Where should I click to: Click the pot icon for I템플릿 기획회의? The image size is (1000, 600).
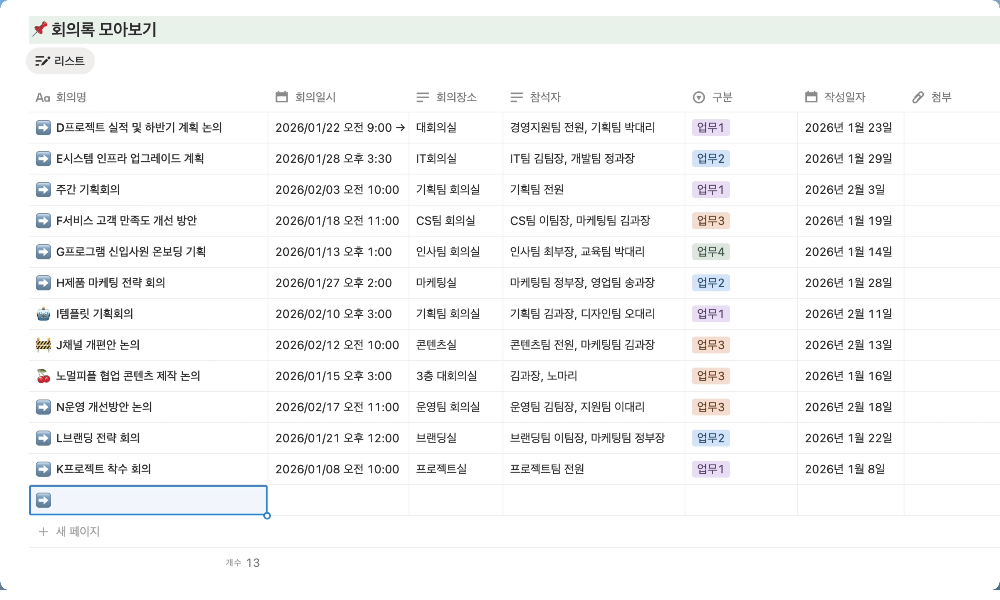click(x=43, y=314)
